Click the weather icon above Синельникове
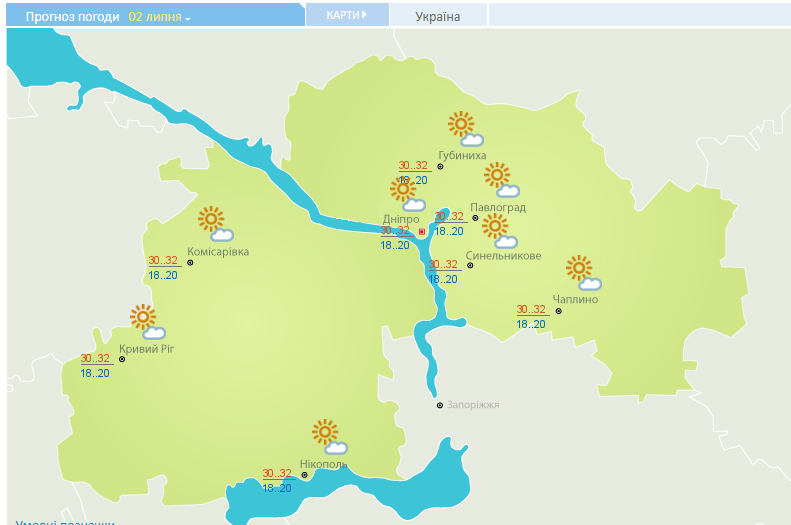This screenshot has width=791, height=525. [499, 231]
